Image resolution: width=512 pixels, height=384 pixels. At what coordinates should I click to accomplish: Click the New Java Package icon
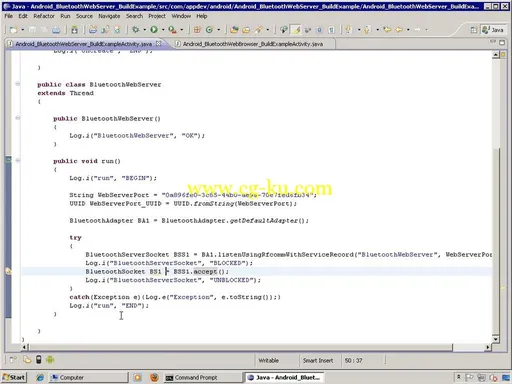[197, 30]
